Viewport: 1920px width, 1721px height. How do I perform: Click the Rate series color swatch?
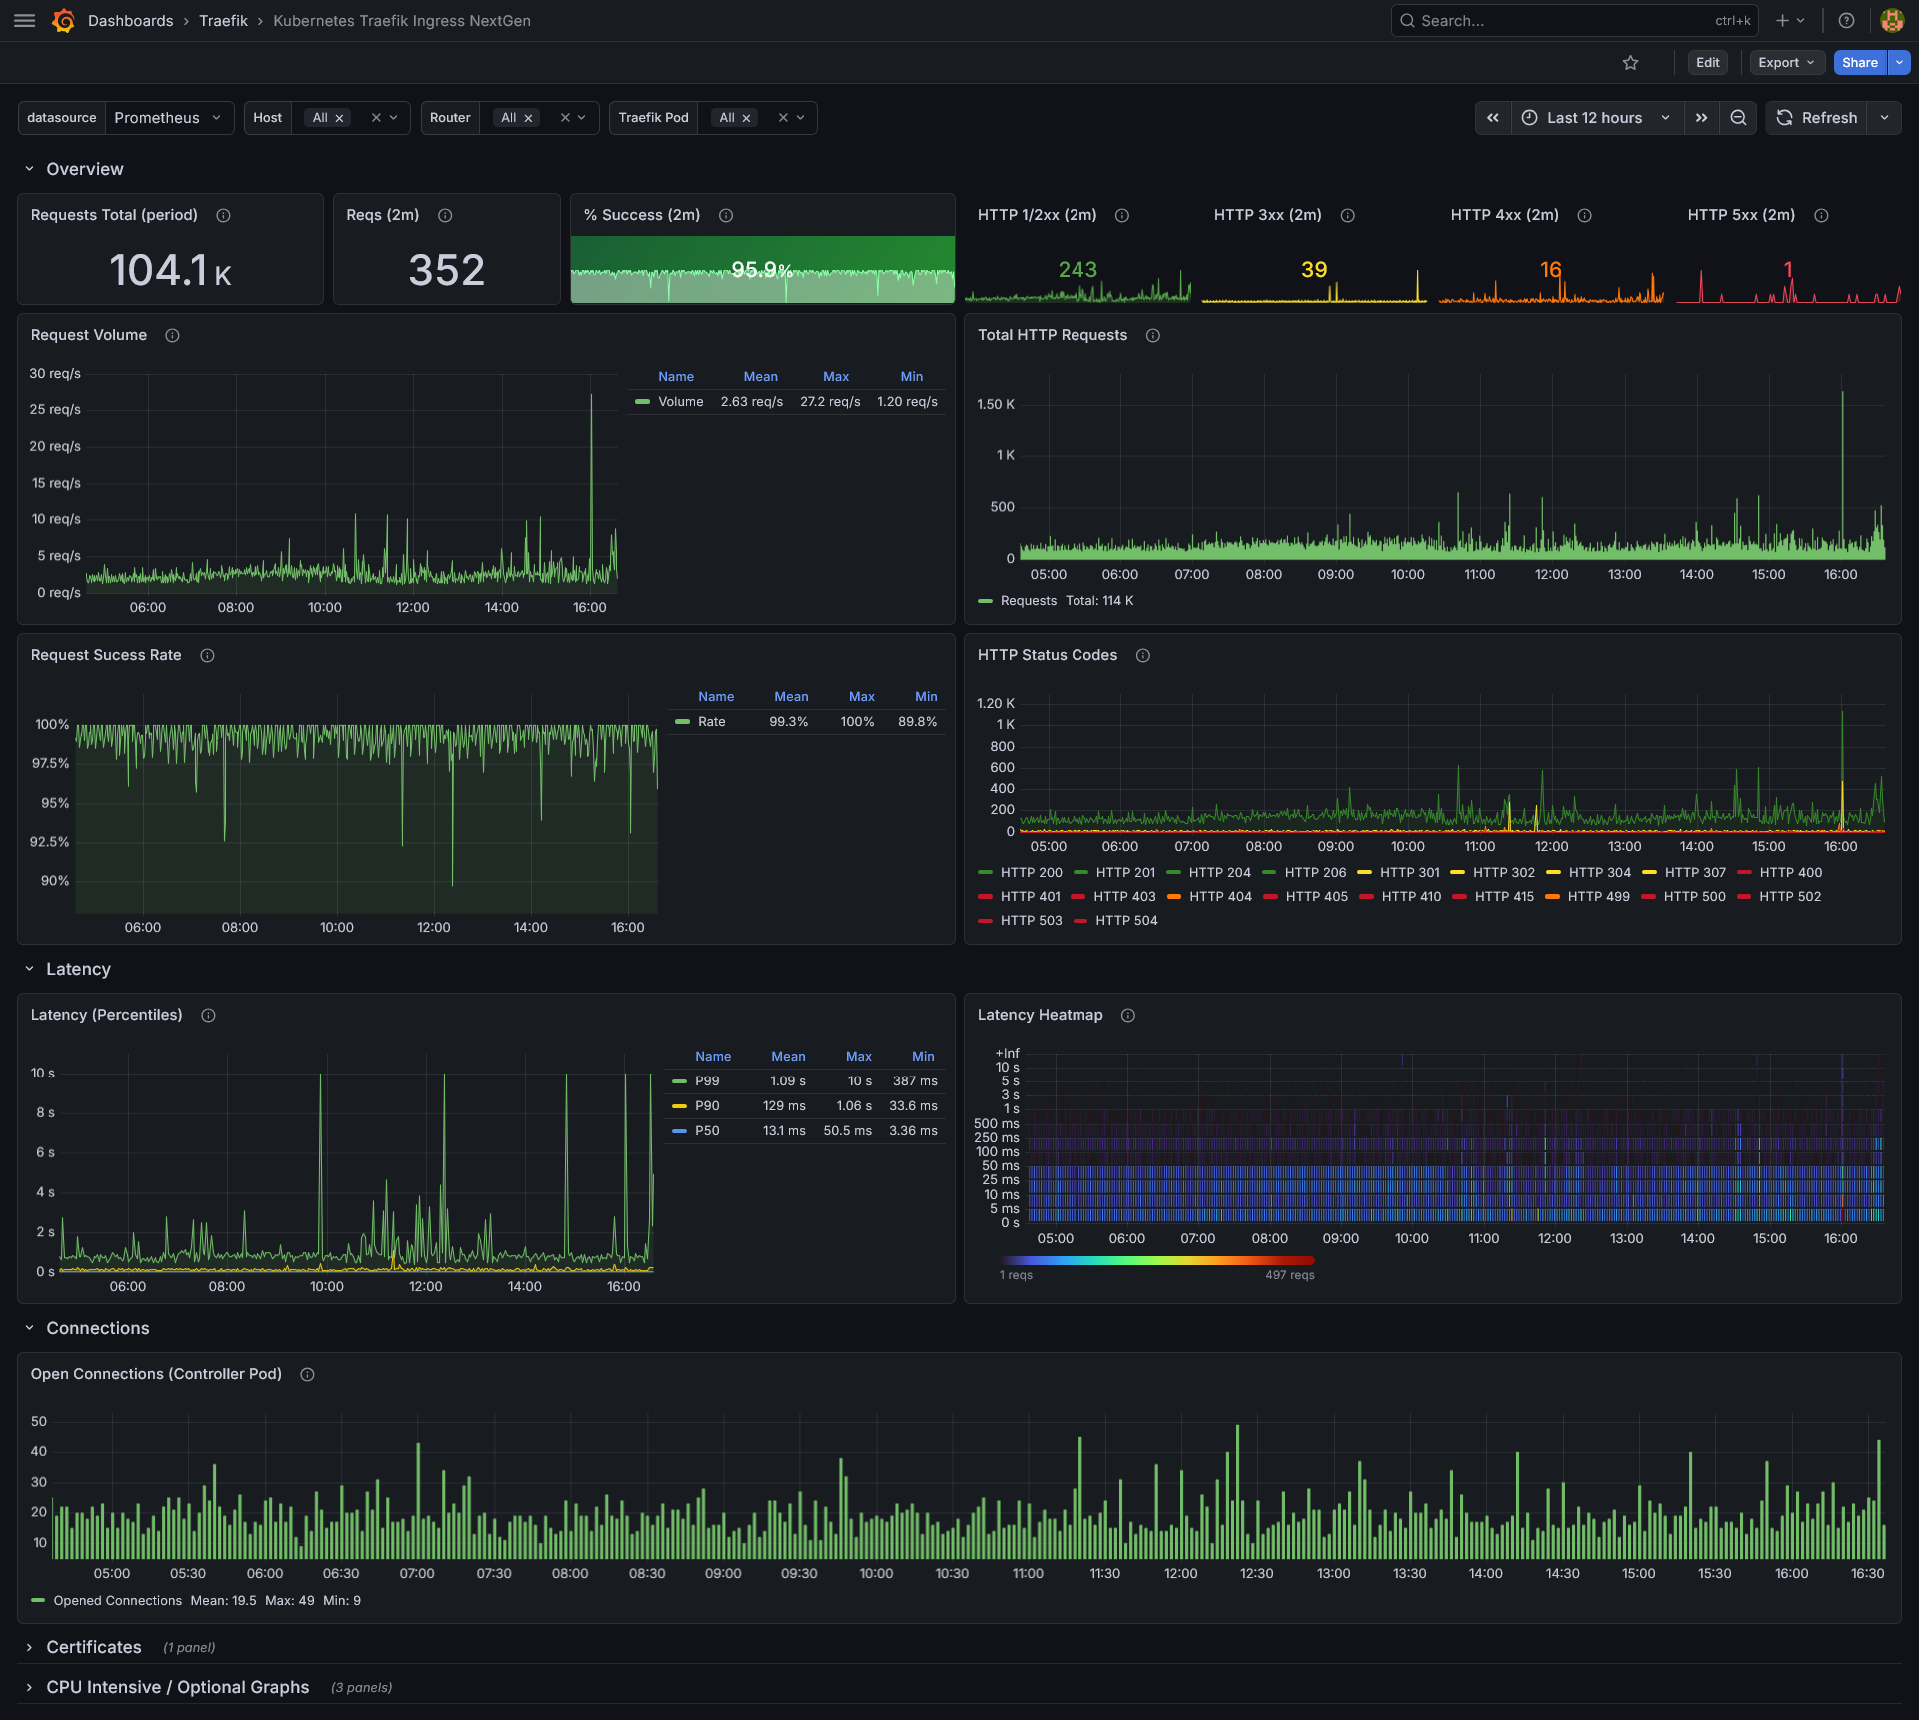(x=682, y=722)
